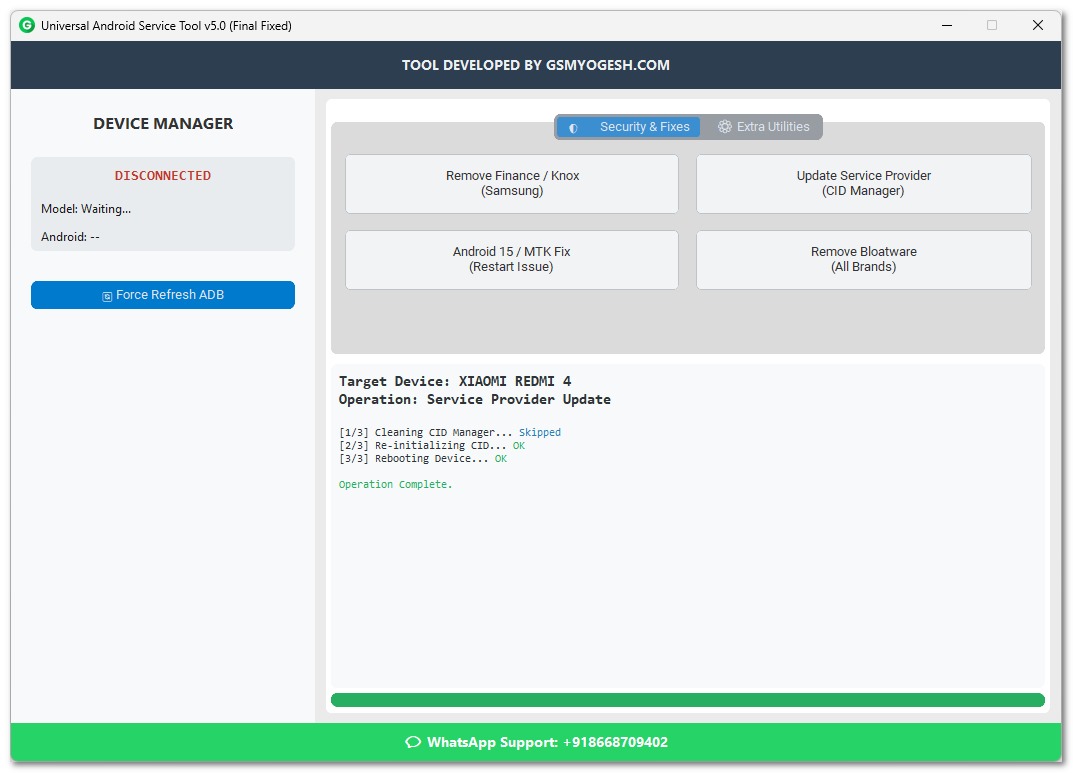
Task: Click the Target Device line in log
Action: 455,381
